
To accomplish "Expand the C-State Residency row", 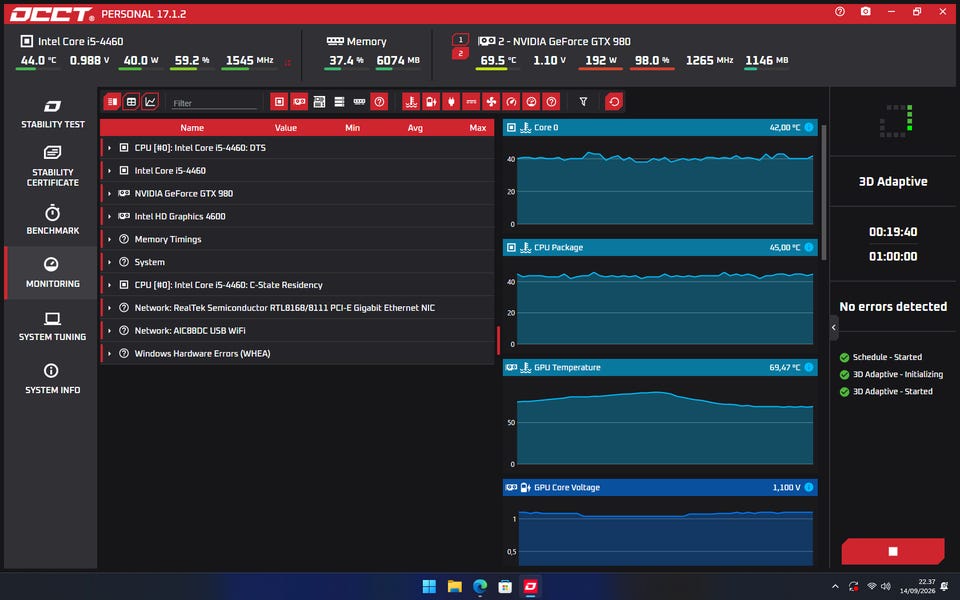I will (x=110, y=285).
